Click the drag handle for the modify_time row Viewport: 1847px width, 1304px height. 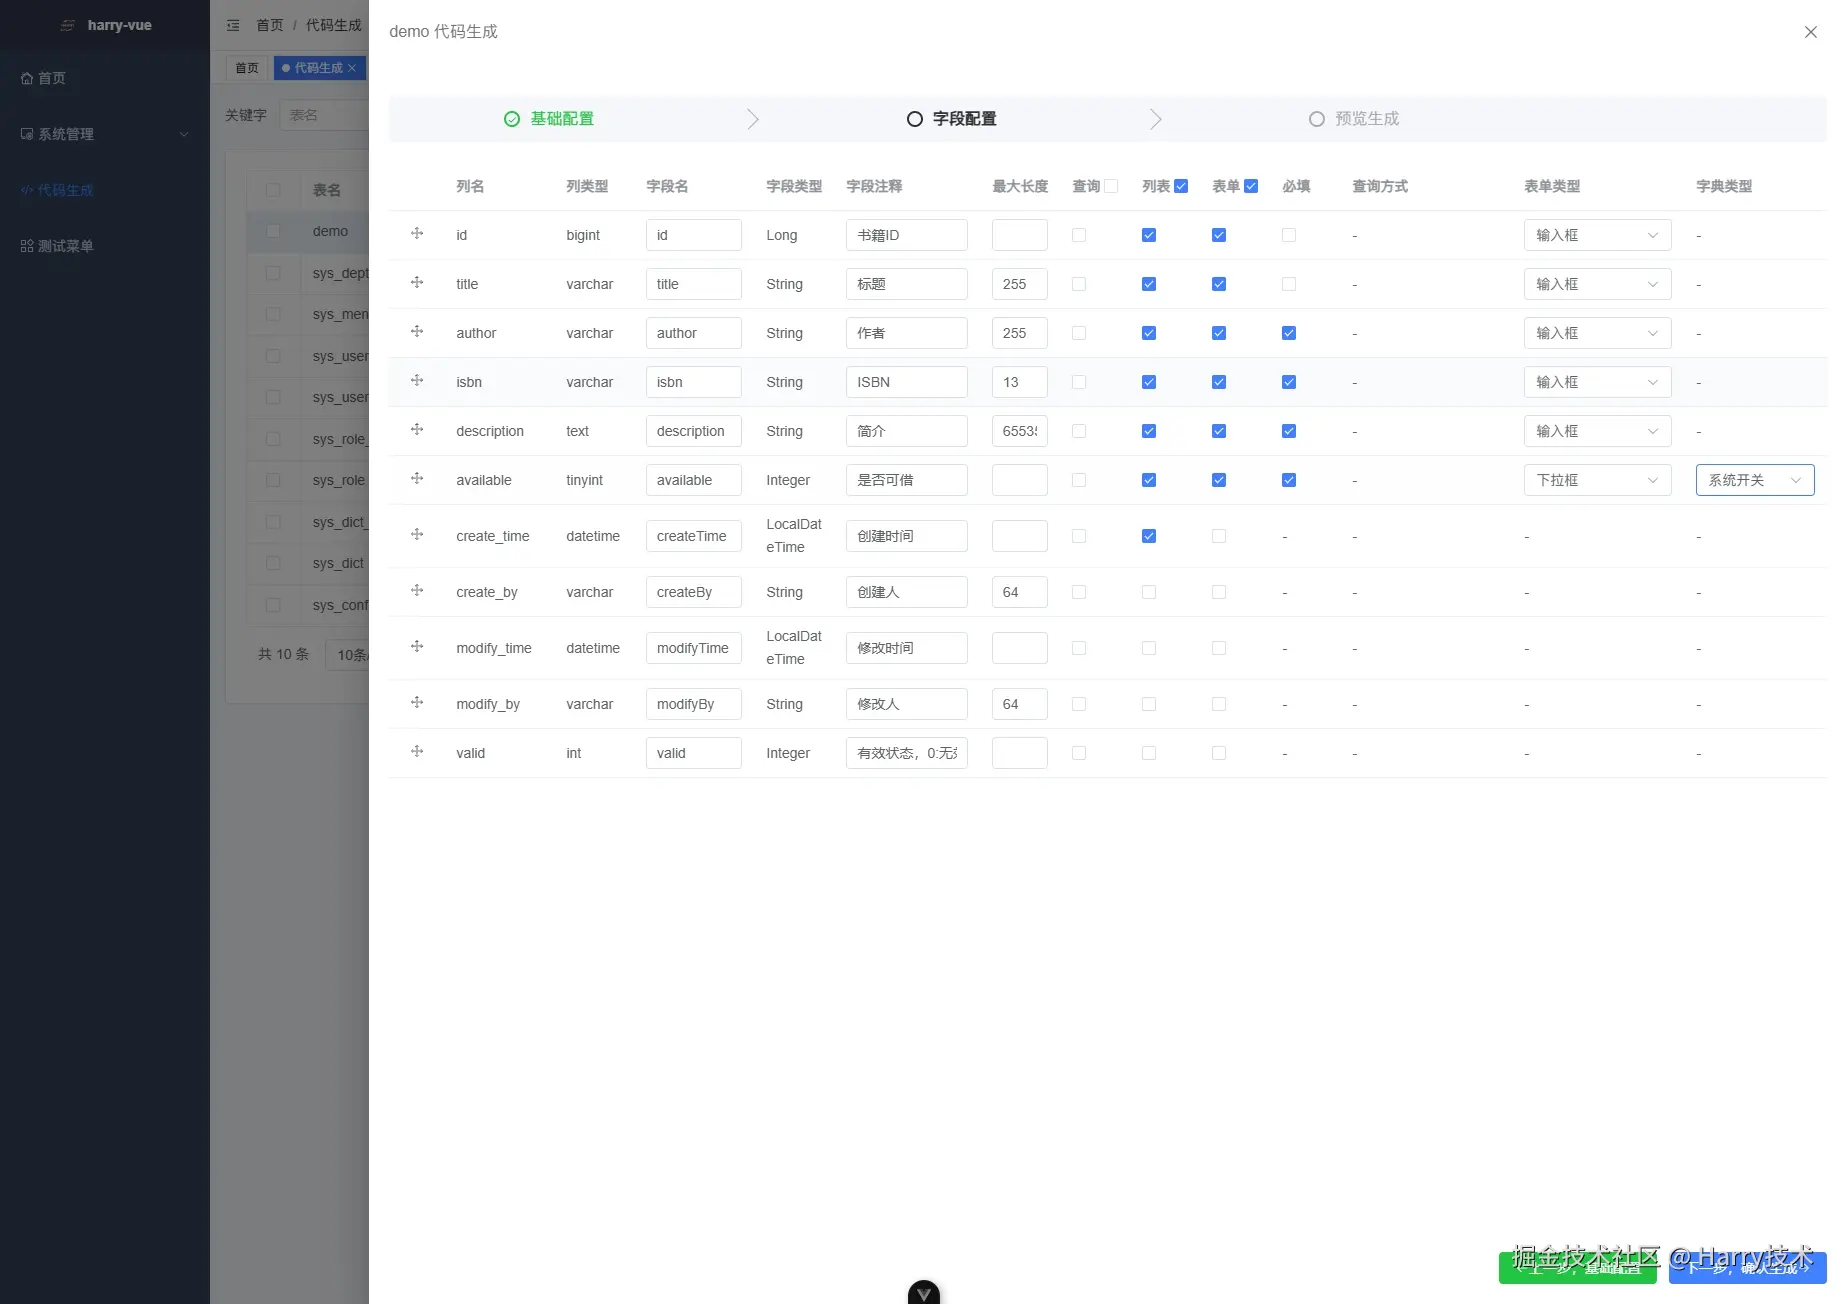pyautogui.click(x=417, y=647)
